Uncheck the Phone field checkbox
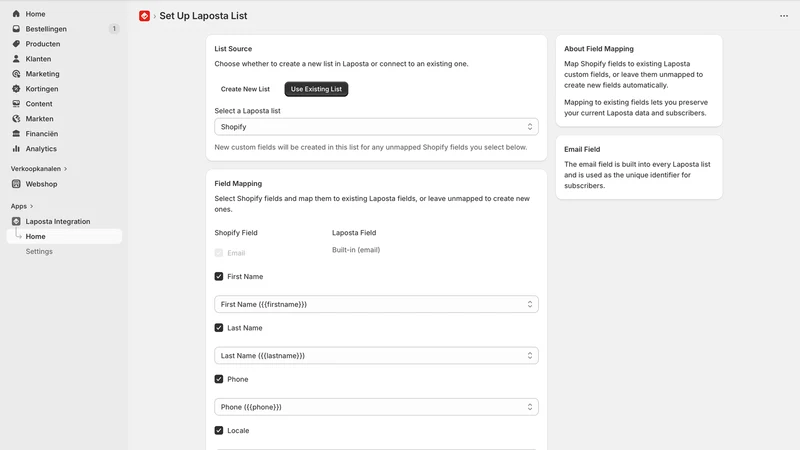 coord(219,379)
